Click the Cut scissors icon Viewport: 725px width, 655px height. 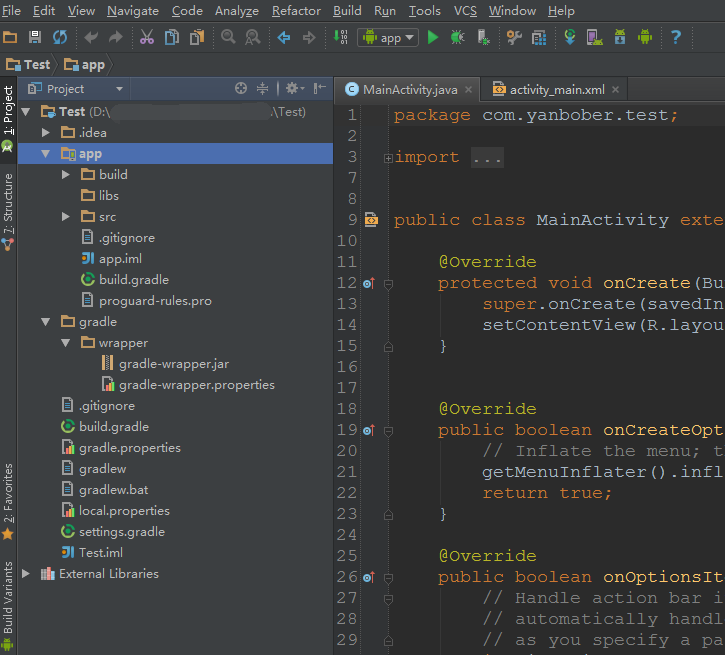coord(146,37)
